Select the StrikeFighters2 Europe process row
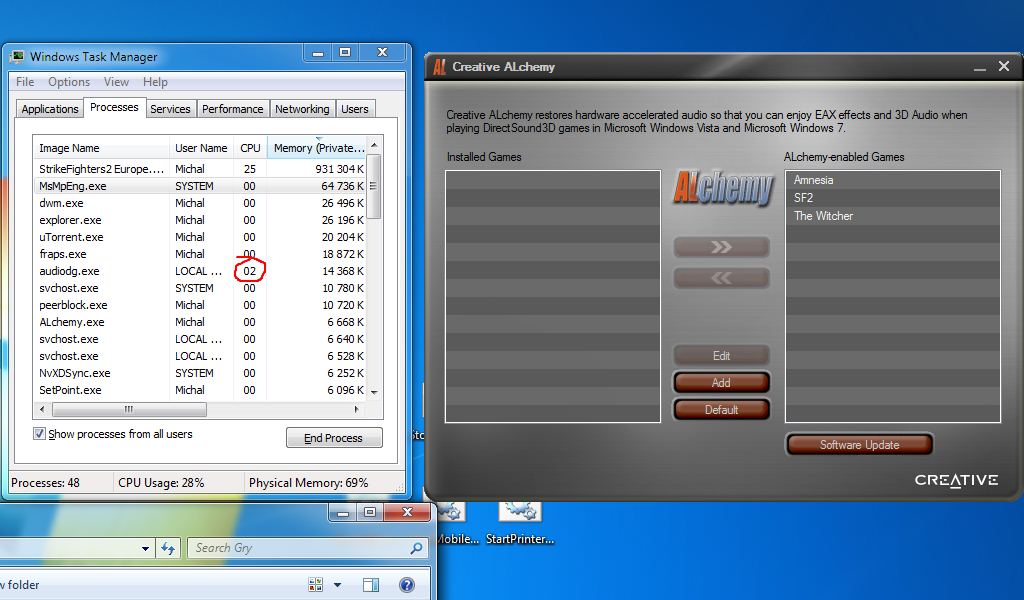This screenshot has height=600, width=1024. (x=200, y=168)
